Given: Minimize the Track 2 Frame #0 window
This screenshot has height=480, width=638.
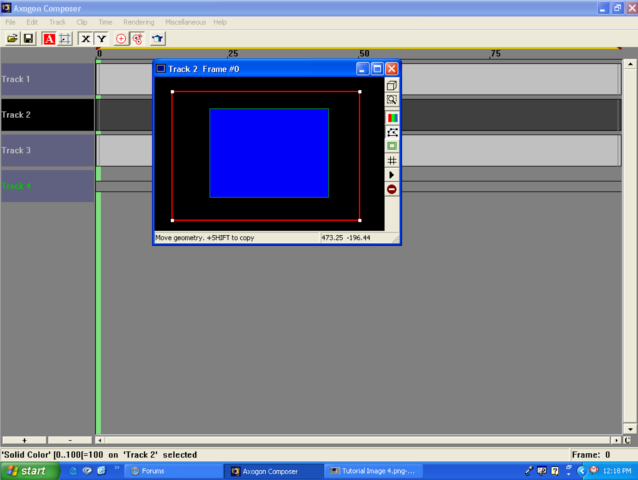Looking at the screenshot, I should click(x=363, y=69).
